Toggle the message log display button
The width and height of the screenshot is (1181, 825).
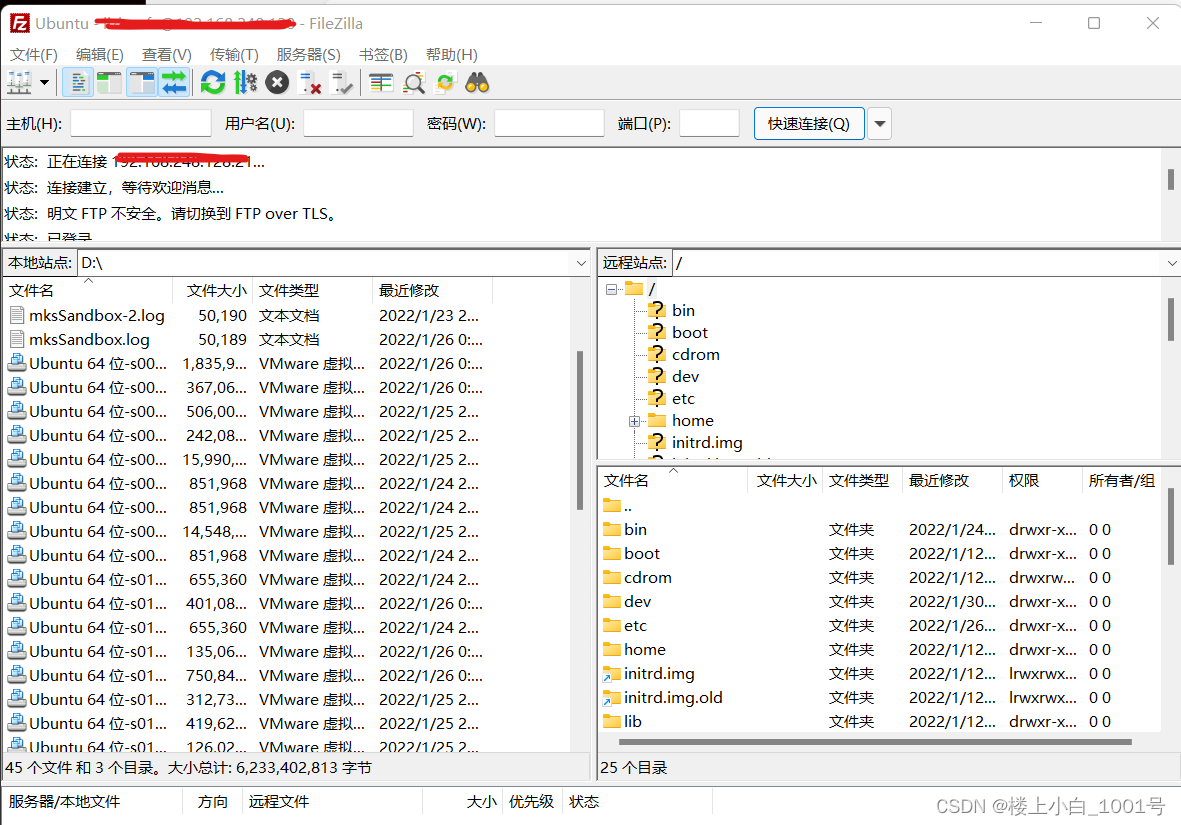[x=78, y=82]
